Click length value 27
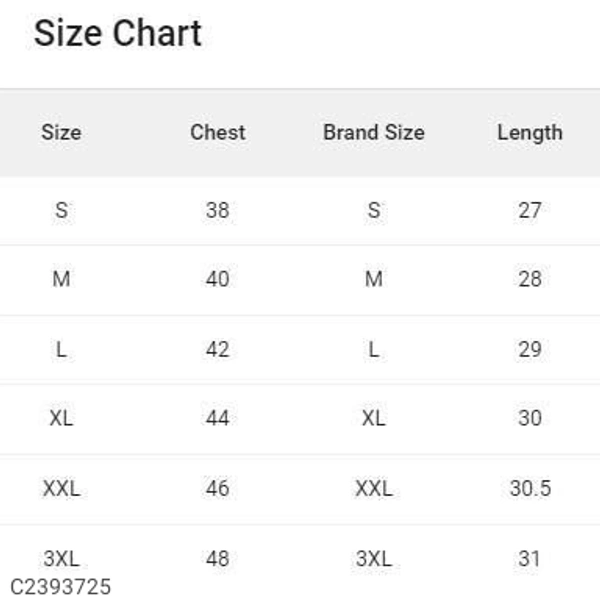The height and width of the screenshot is (603, 600). pyautogui.click(x=529, y=210)
